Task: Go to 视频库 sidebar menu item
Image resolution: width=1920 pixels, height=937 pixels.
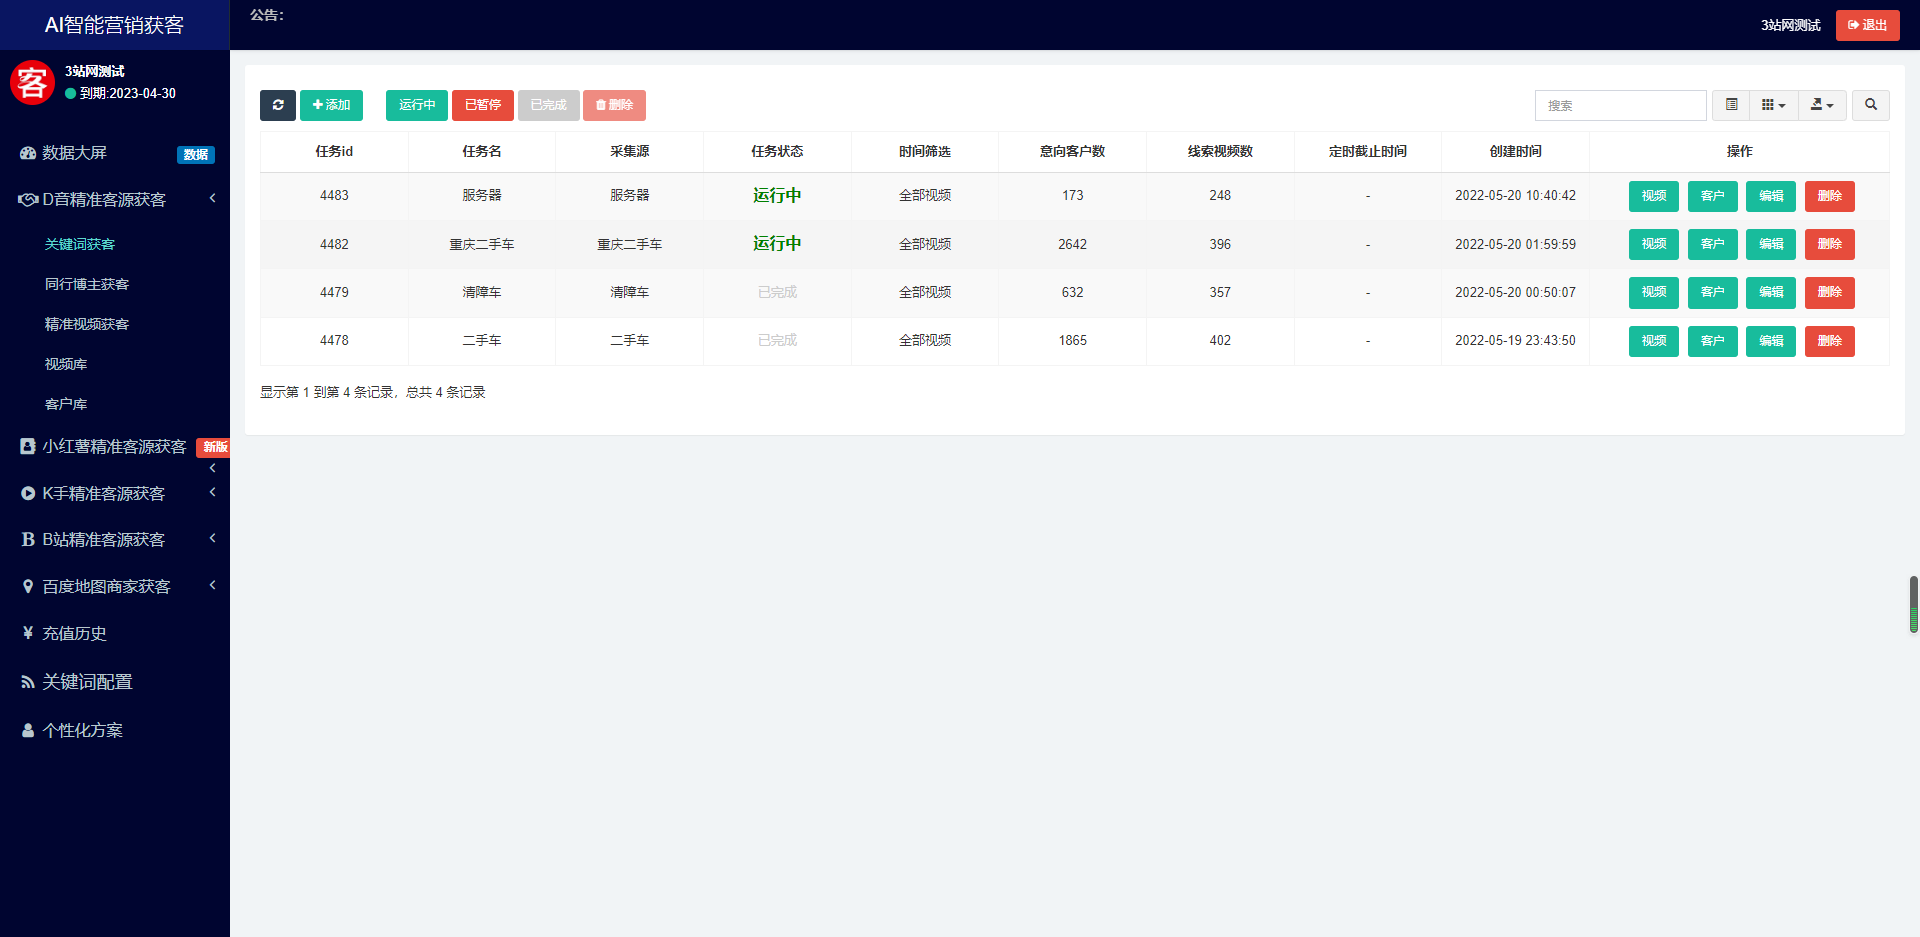Action: 66,364
